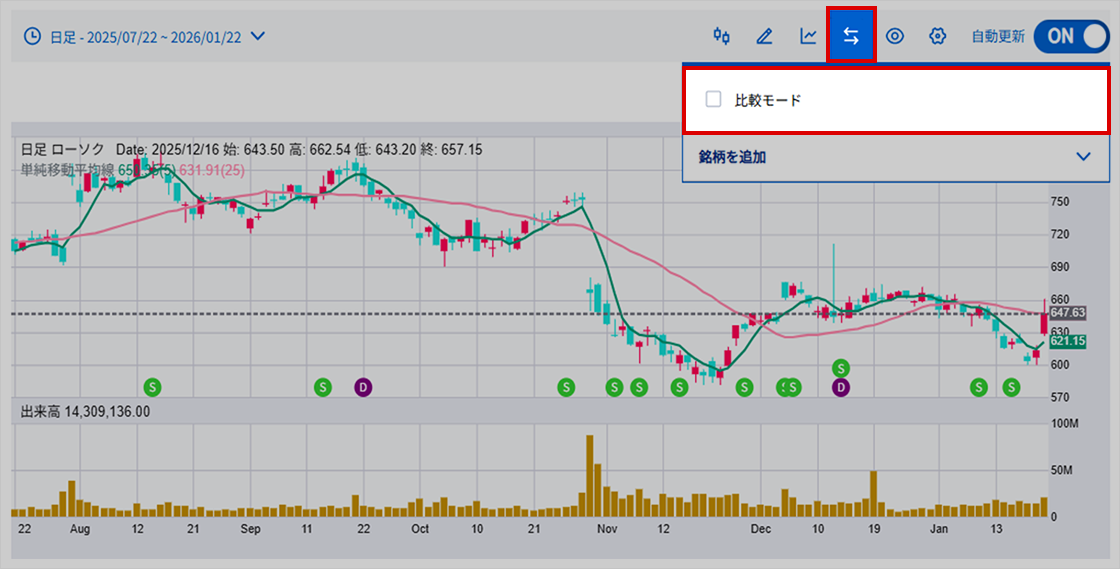The height and width of the screenshot is (569, 1120).
Task: Open the date range dropdown arrow
Action: click(x=258, y=37)
